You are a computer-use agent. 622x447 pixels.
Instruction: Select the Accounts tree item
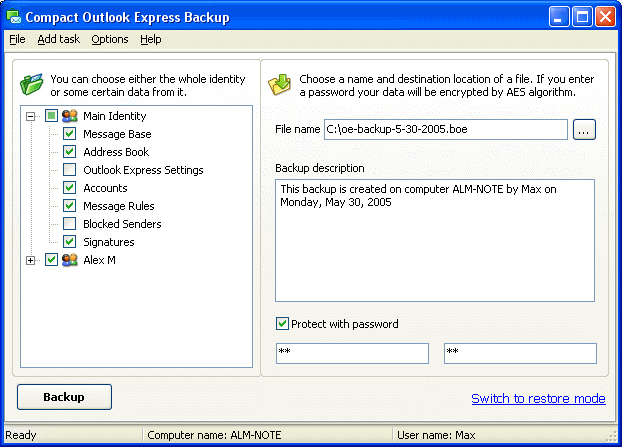pyautogui.click(x=105, y=188)
